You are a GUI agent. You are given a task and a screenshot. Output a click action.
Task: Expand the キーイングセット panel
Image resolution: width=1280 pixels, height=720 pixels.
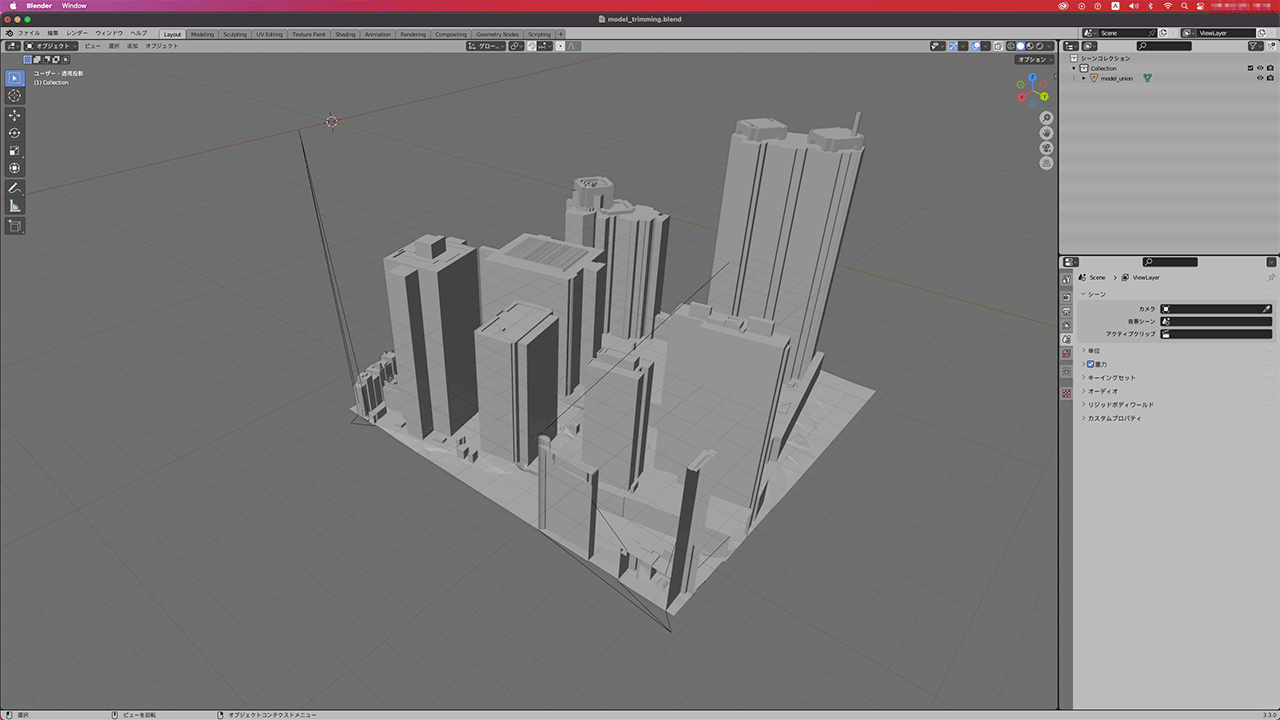1111,378
